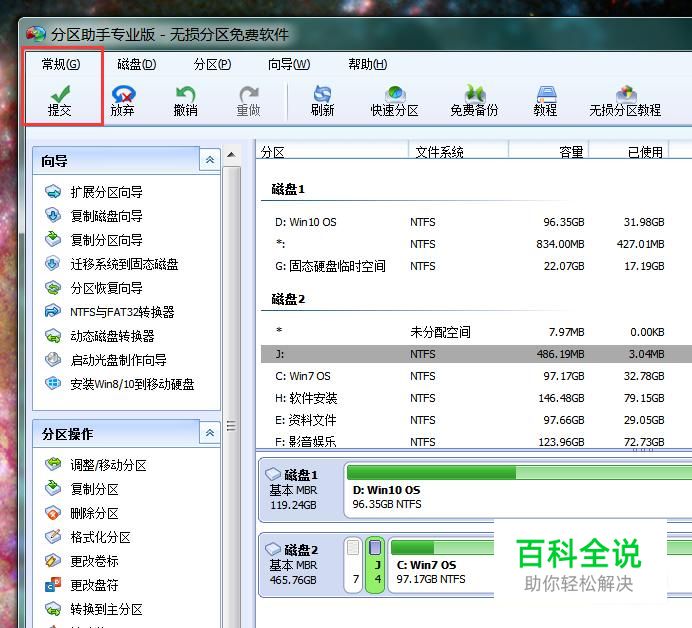
Task: Click D: Win10 OS usage bar block
Action: (x=518, y=490)
